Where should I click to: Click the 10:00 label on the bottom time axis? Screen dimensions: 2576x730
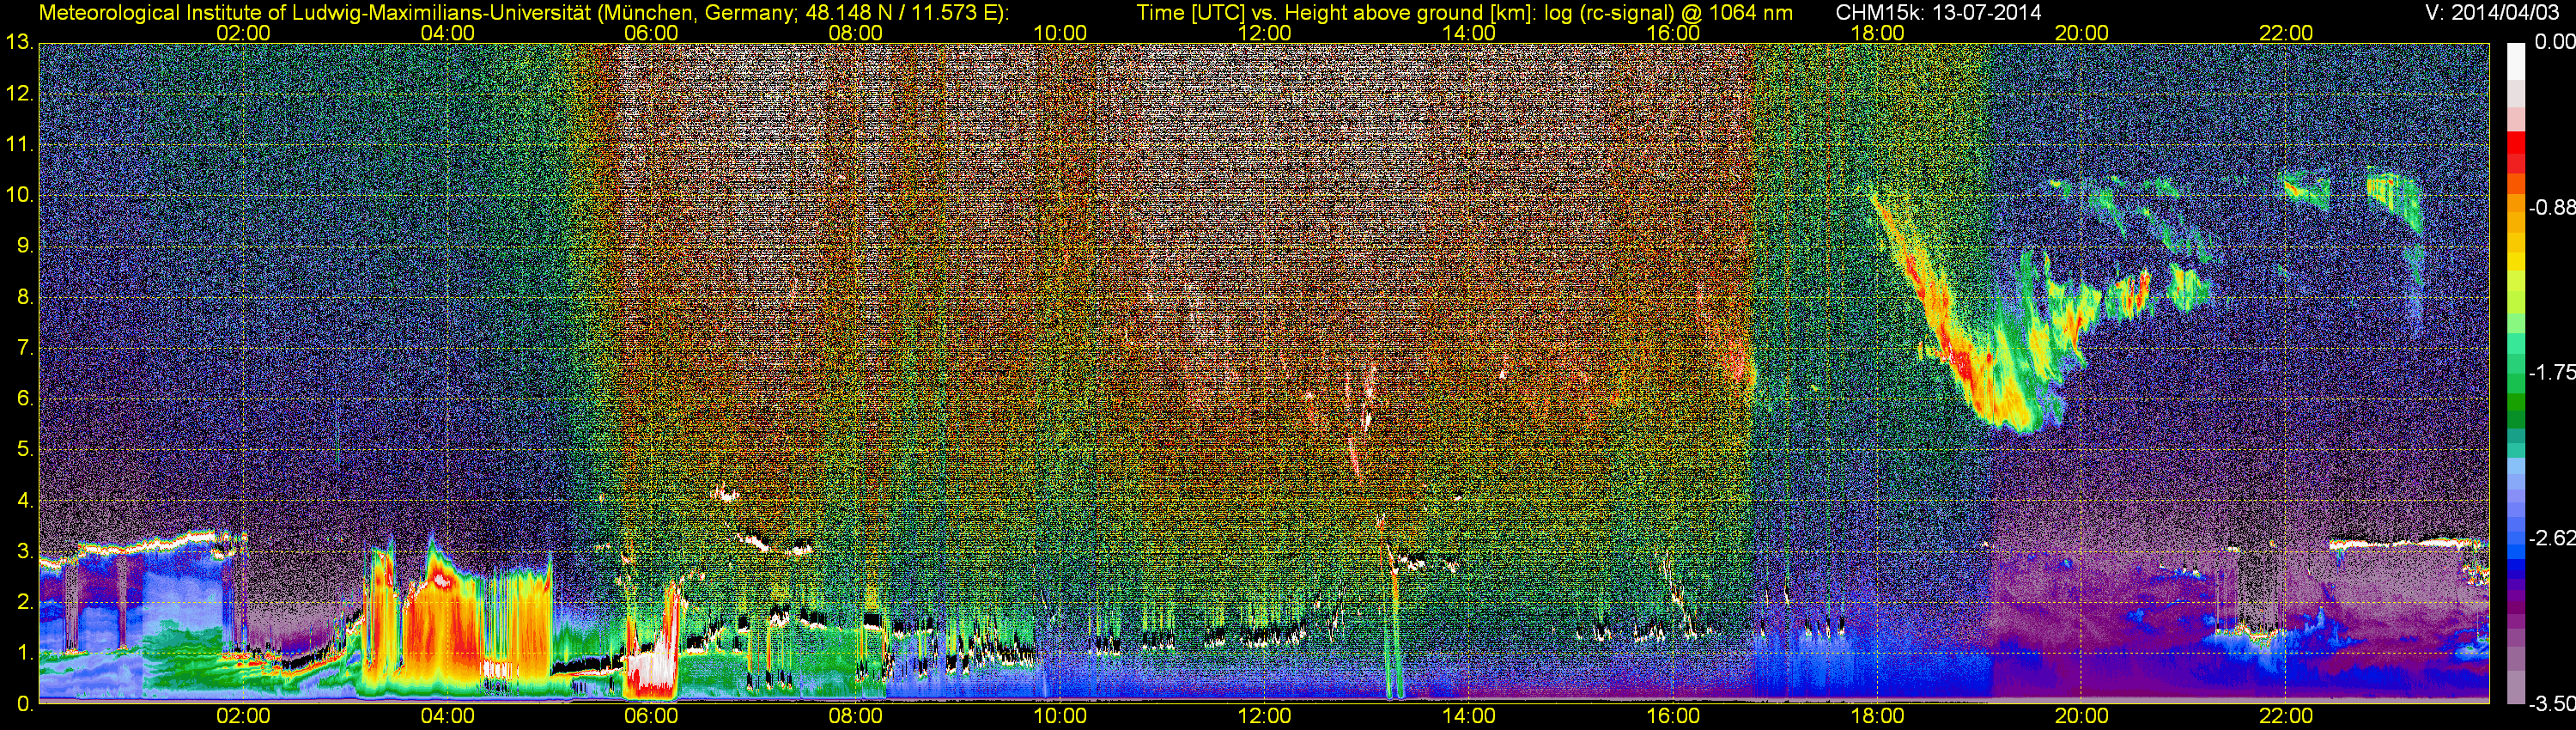click(x=1060, y=716)
